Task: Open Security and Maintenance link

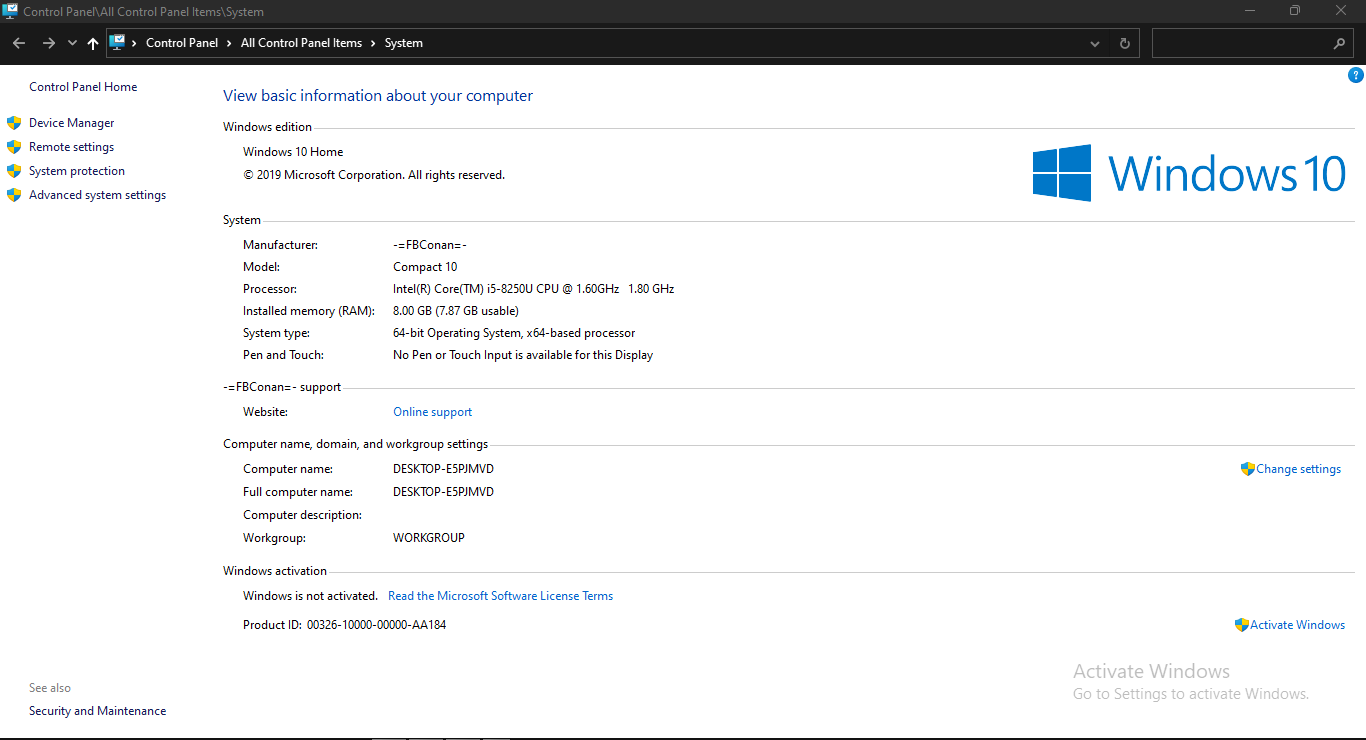Action: coord(97,711)
